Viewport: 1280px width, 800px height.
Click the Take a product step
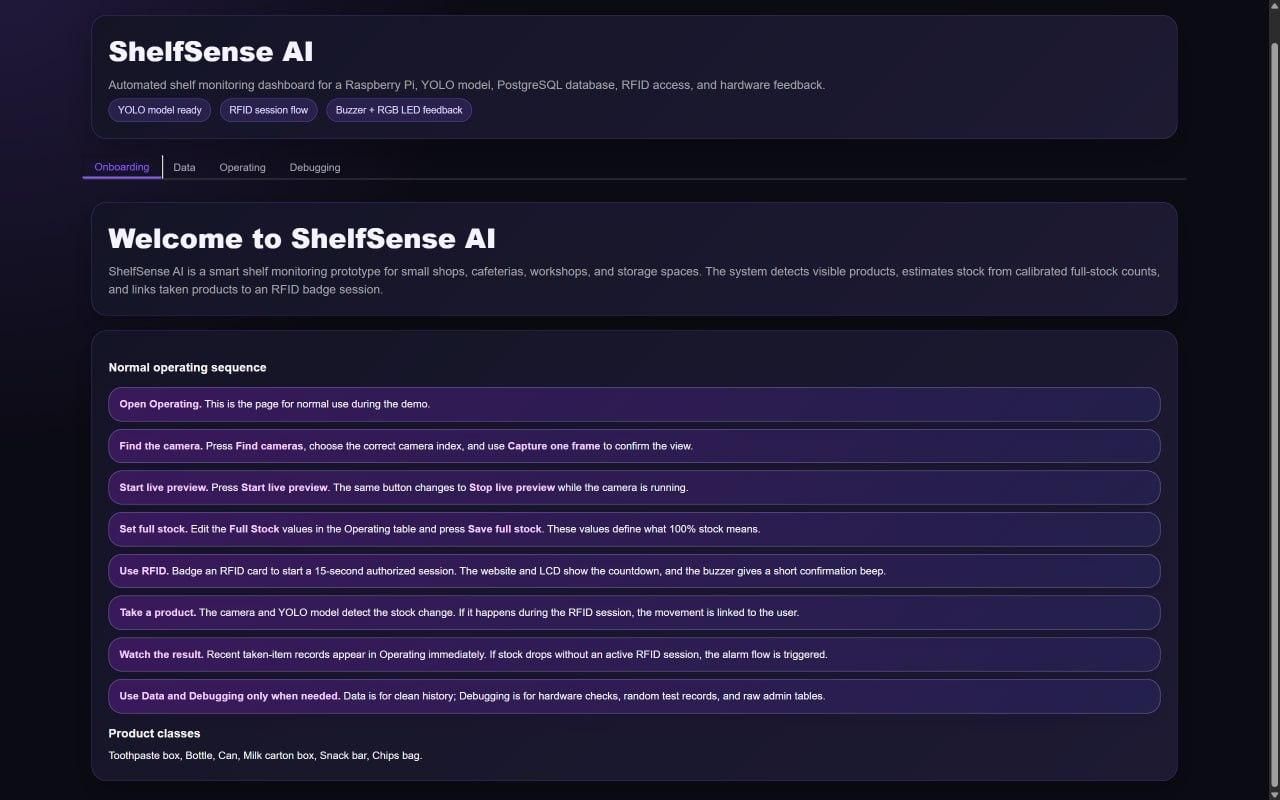(634, 613)
